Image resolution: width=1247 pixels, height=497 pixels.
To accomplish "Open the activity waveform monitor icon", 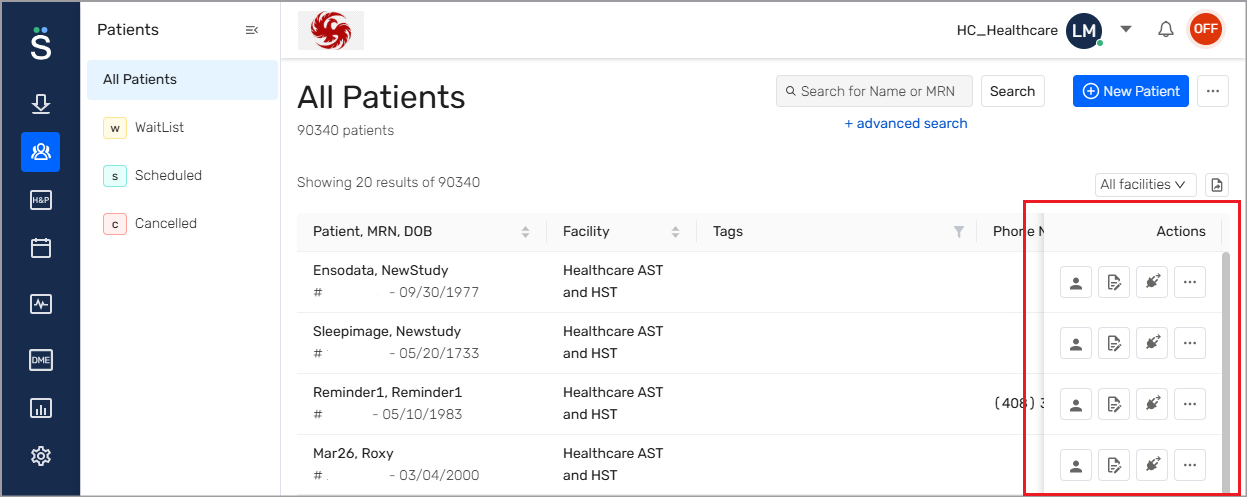I will [41, 304].
